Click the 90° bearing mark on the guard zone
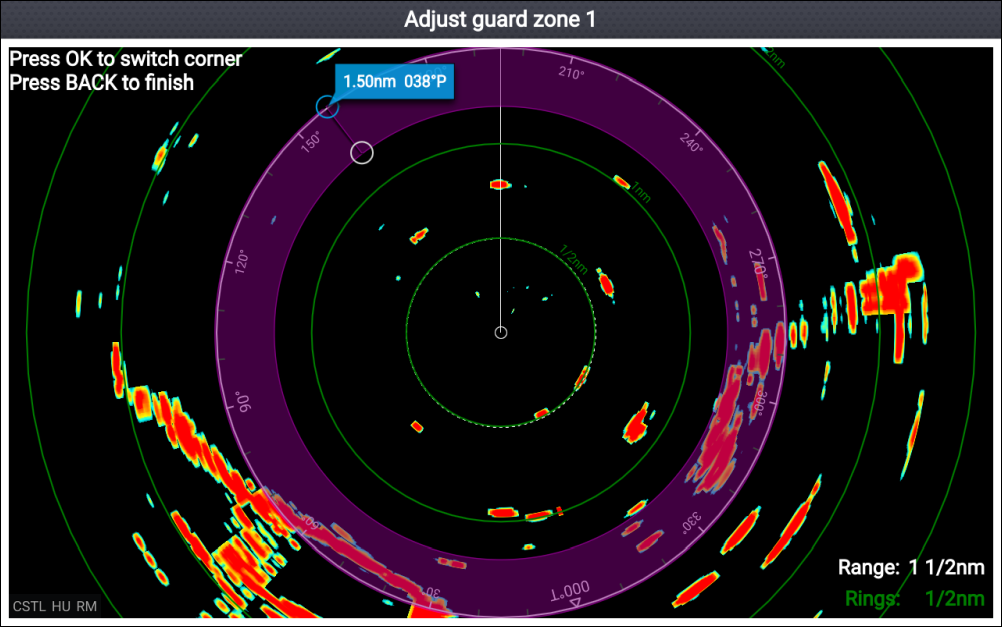The width and height of the screenshot is (1002, 627). point(243,402)
